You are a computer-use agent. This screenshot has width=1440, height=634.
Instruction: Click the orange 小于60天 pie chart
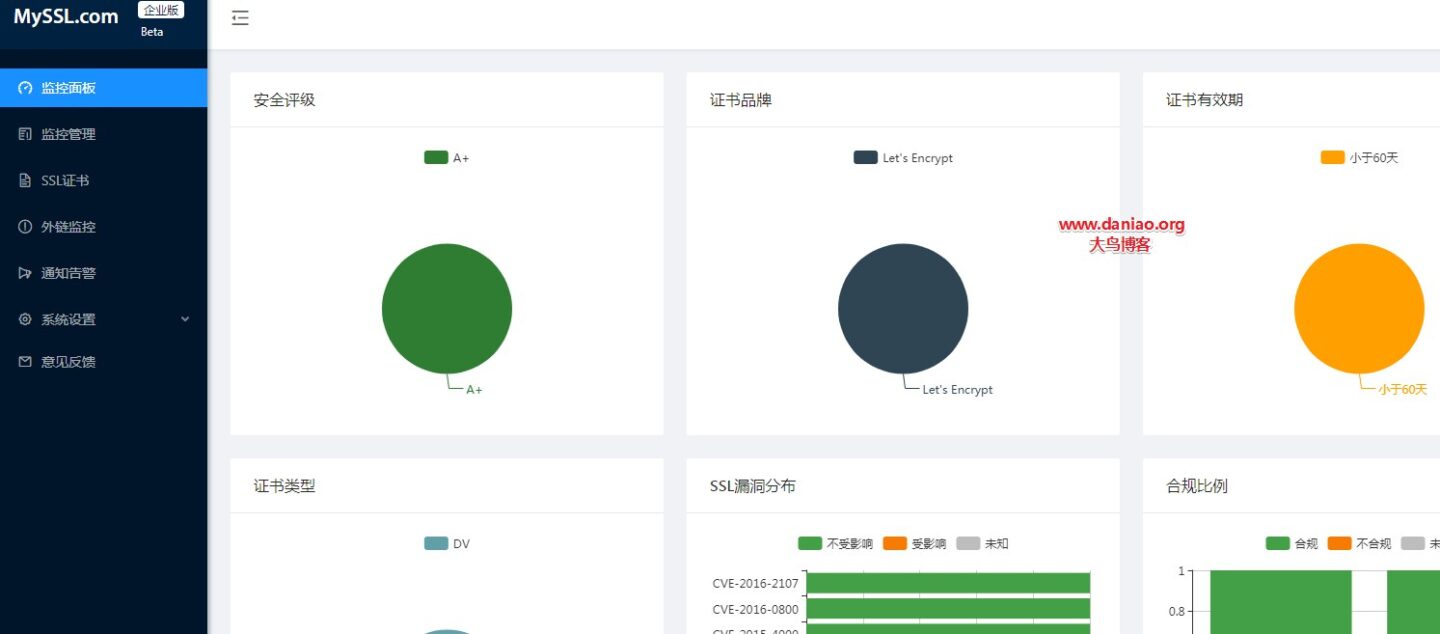(x=1359, y=309)
